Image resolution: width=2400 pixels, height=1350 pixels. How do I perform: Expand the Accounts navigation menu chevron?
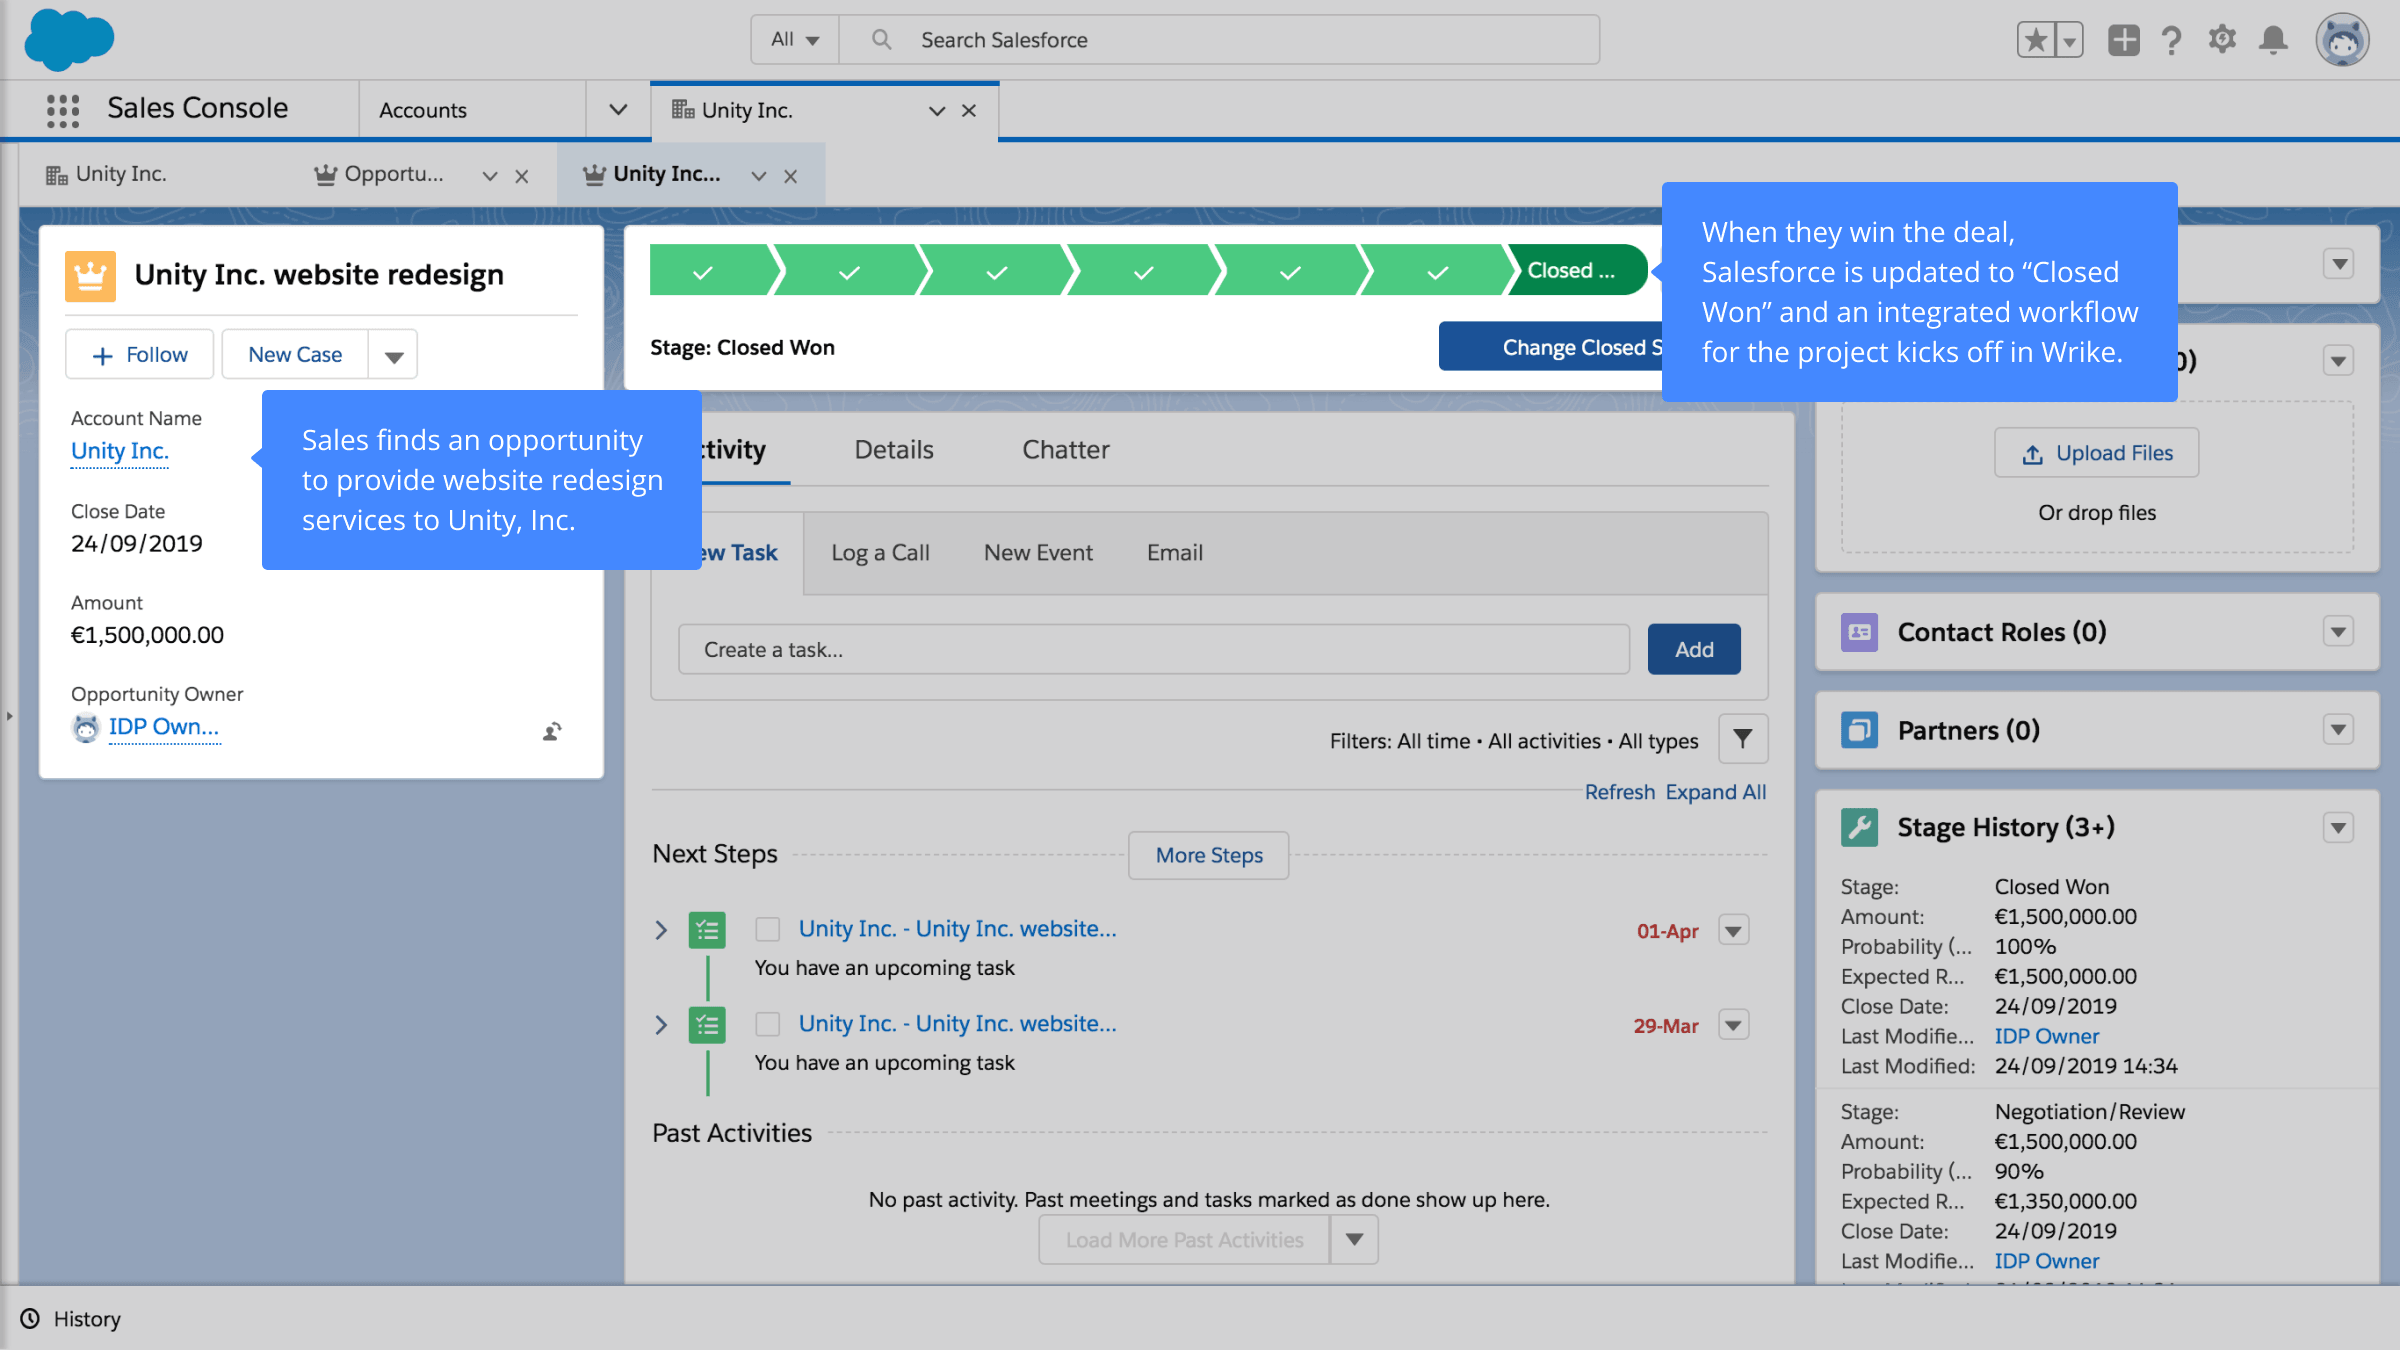point(618,110)
